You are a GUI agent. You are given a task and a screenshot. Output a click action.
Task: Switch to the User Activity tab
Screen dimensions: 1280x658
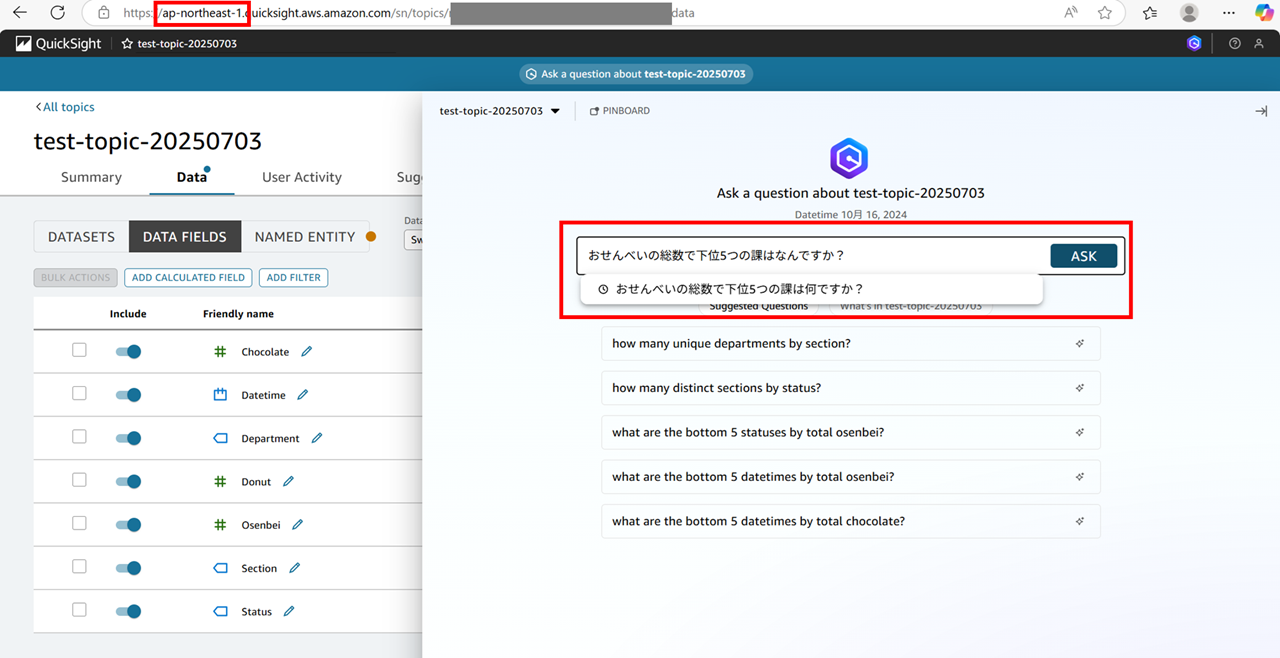[302, 177]
